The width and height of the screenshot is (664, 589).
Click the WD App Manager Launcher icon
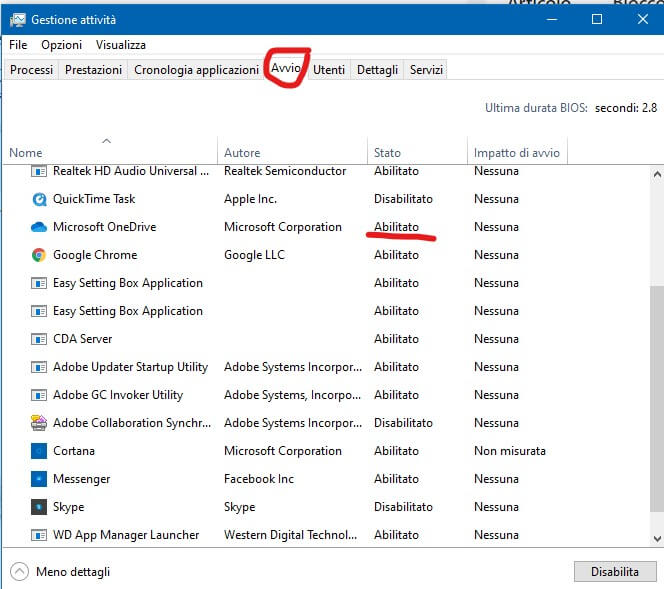point(39,535)
